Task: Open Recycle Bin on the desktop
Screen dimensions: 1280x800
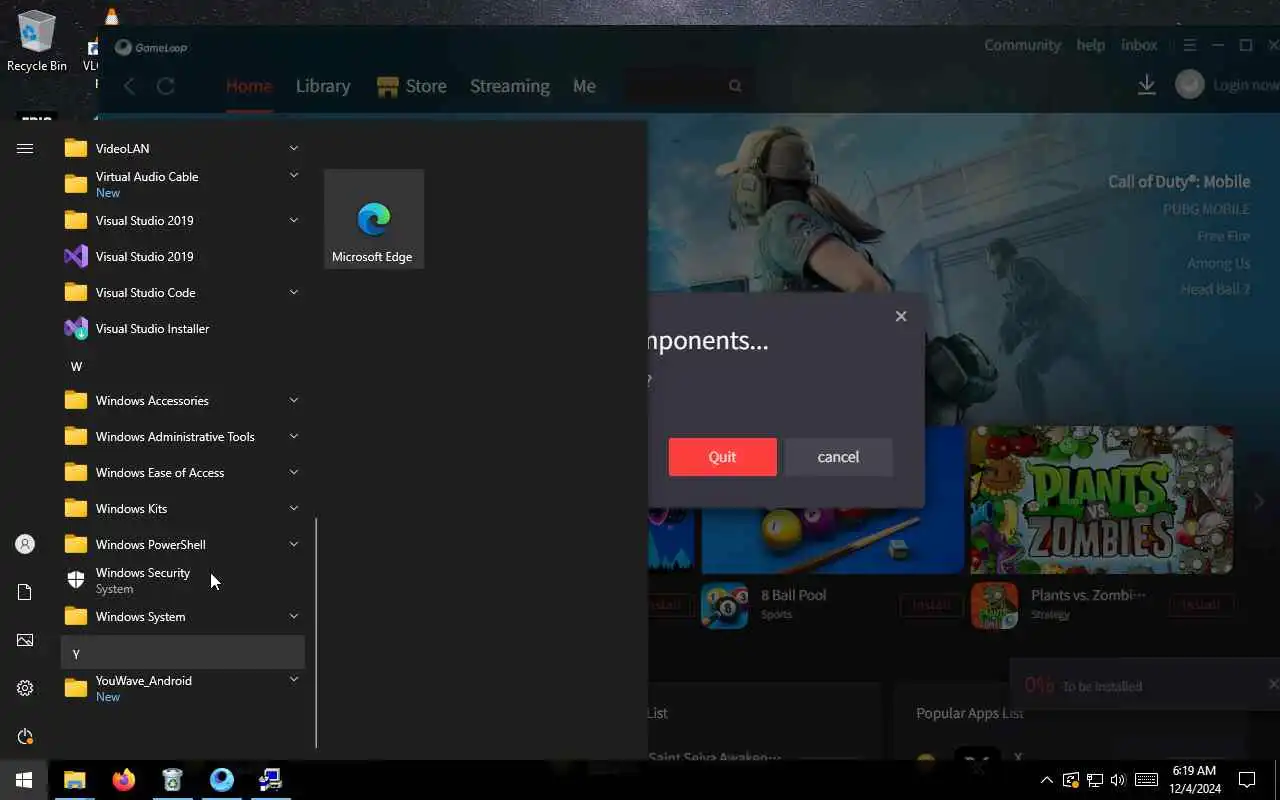Action: click(37, 42)
